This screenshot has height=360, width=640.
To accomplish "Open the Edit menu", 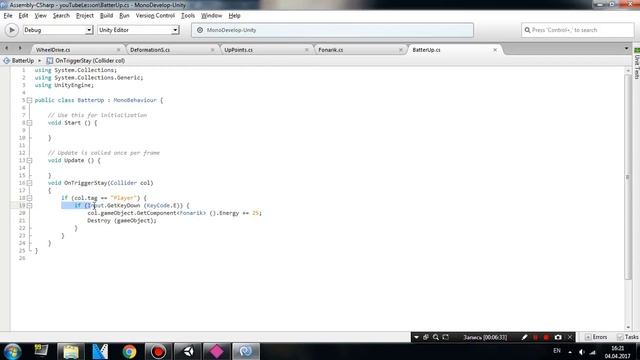I will [23, 16].
